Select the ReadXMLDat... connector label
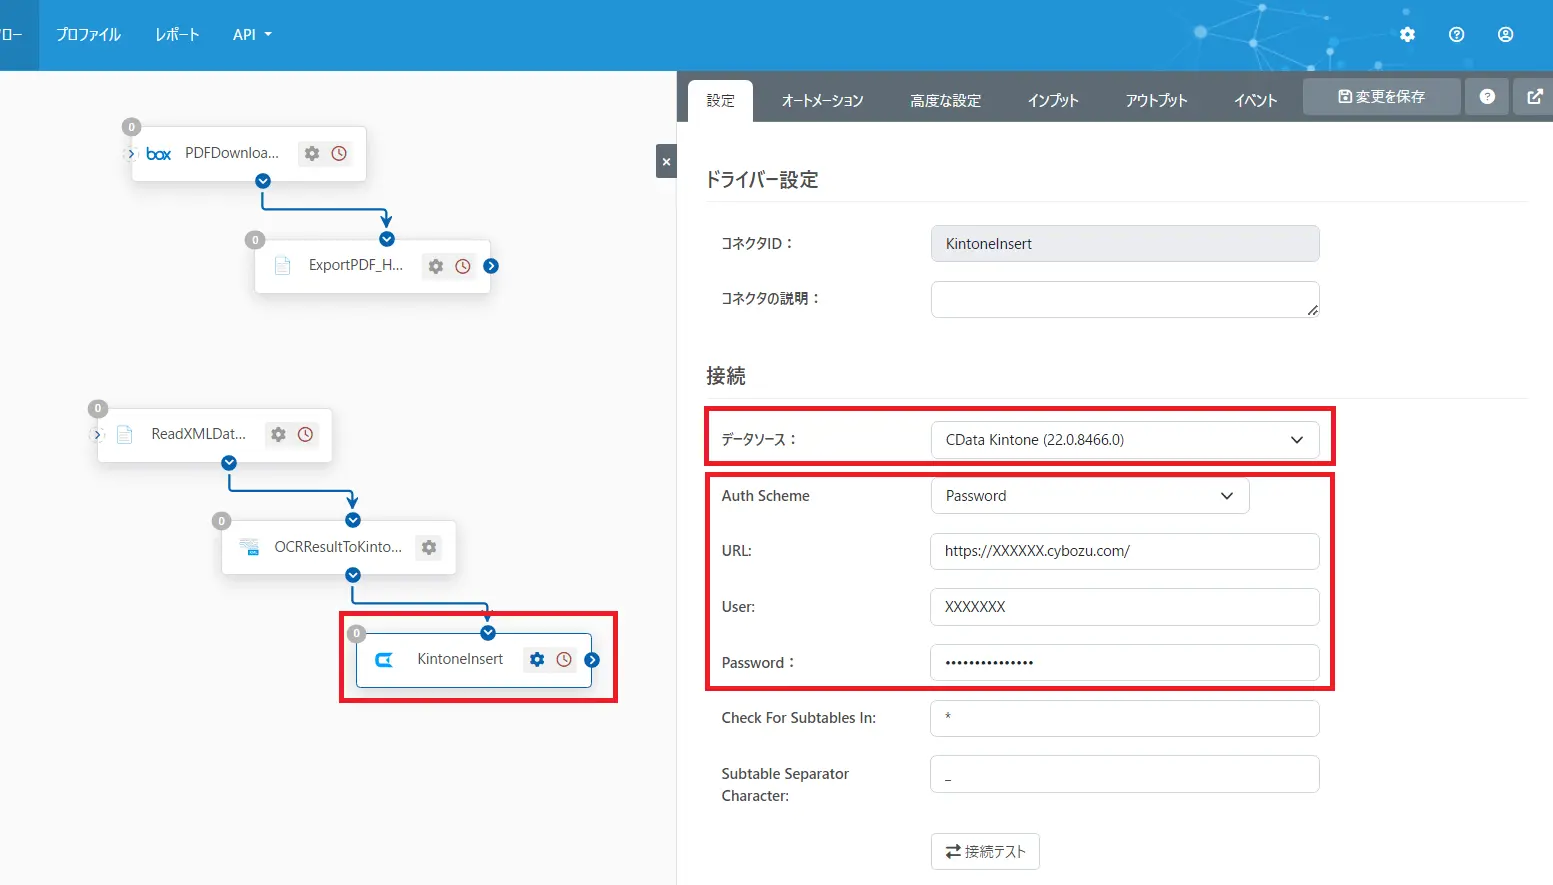This screenshot has width=1553, height=885. click(198, 434)
